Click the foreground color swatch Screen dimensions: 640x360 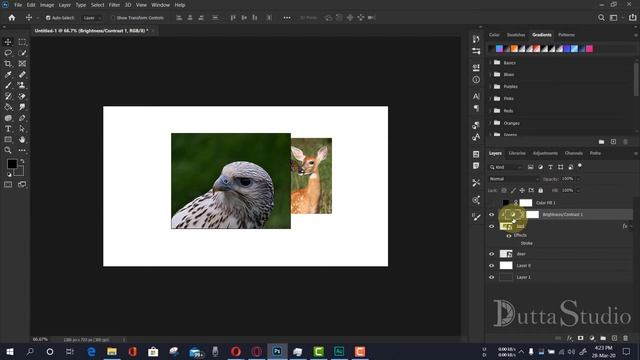(x=12, y=164)
